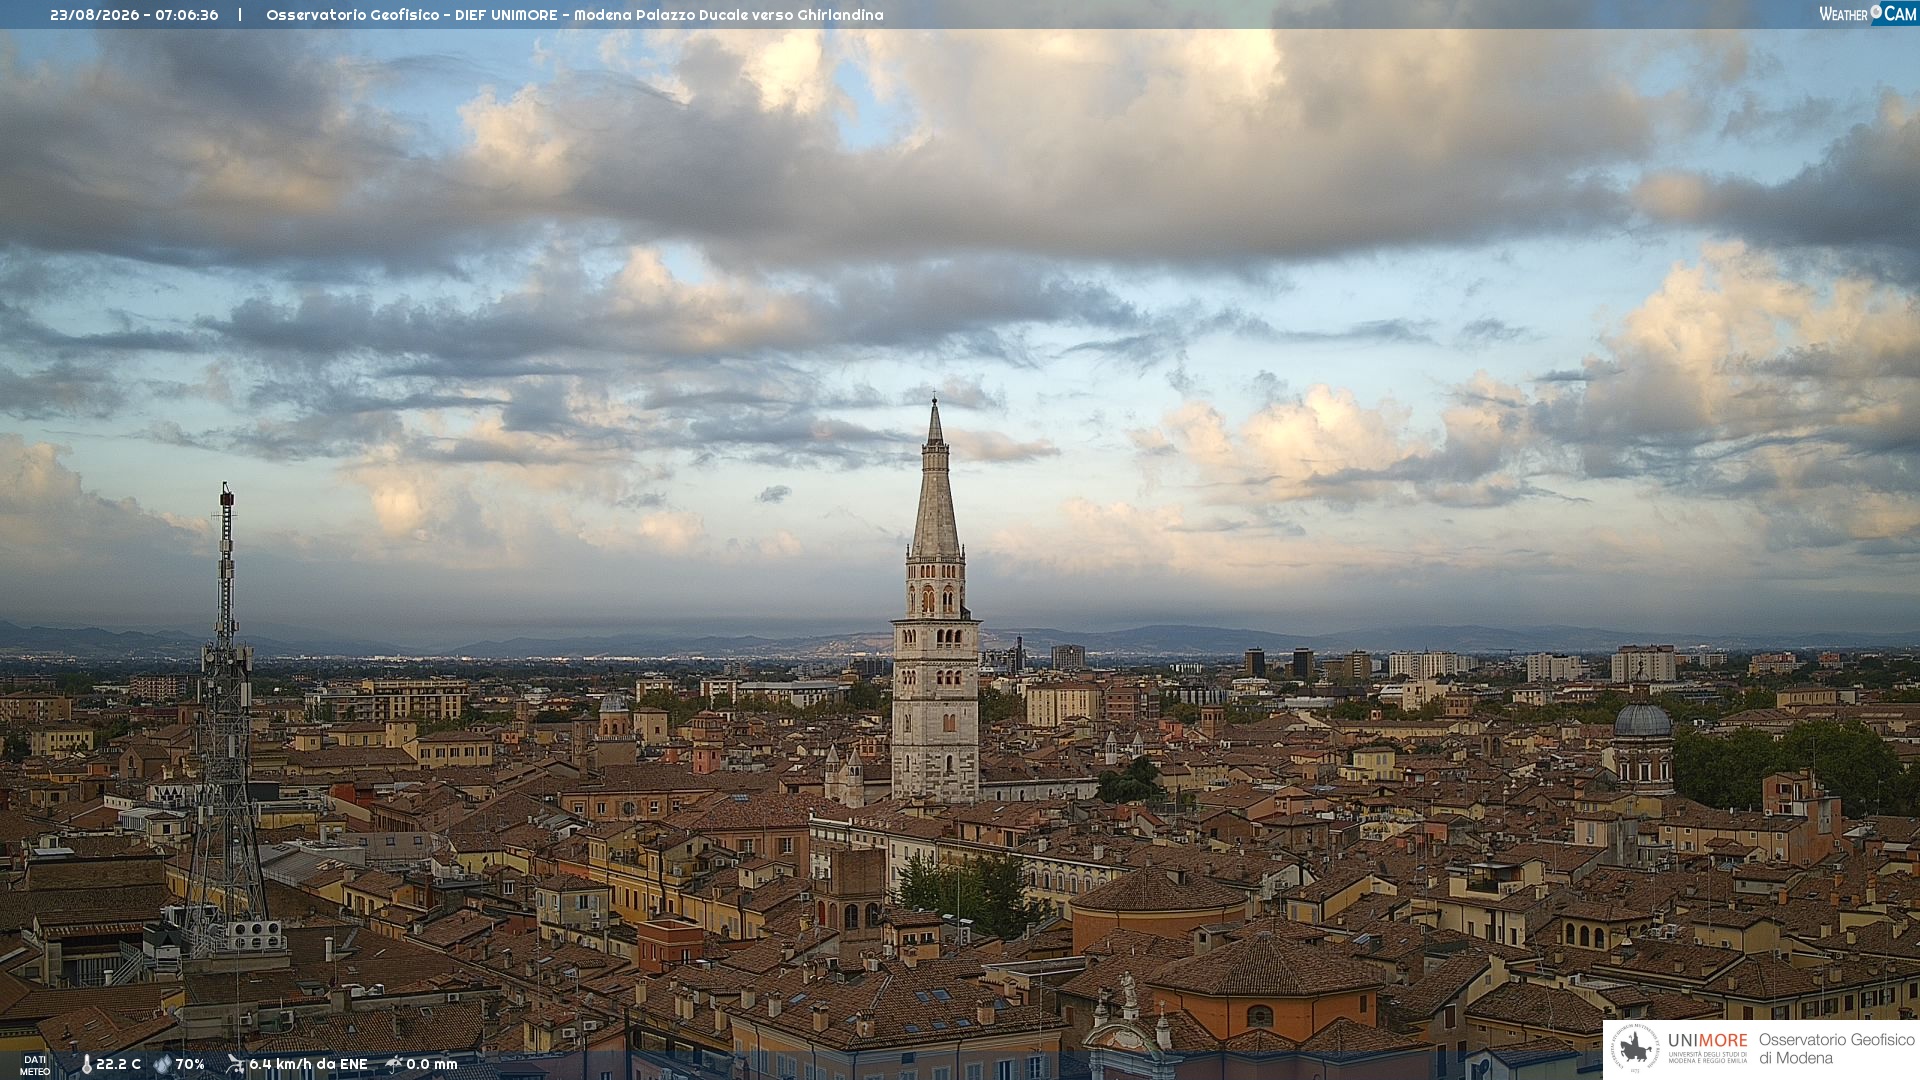Screen dimensions: 1920x1080
Task: Click the 6.4 km/h da ENE wind reading
Action: (x=308, y=1064)
